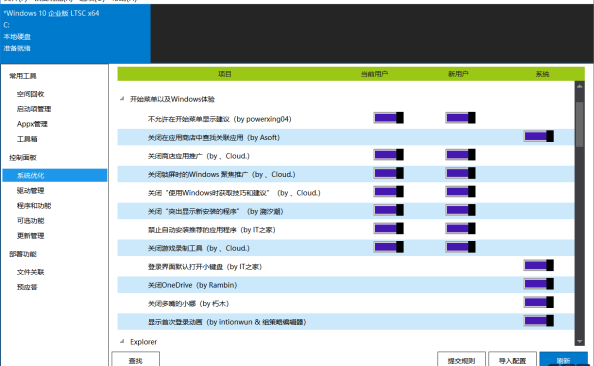Click the 导入配置 button
The width and height of the screenshot is (594, 366).
(512, 359)
